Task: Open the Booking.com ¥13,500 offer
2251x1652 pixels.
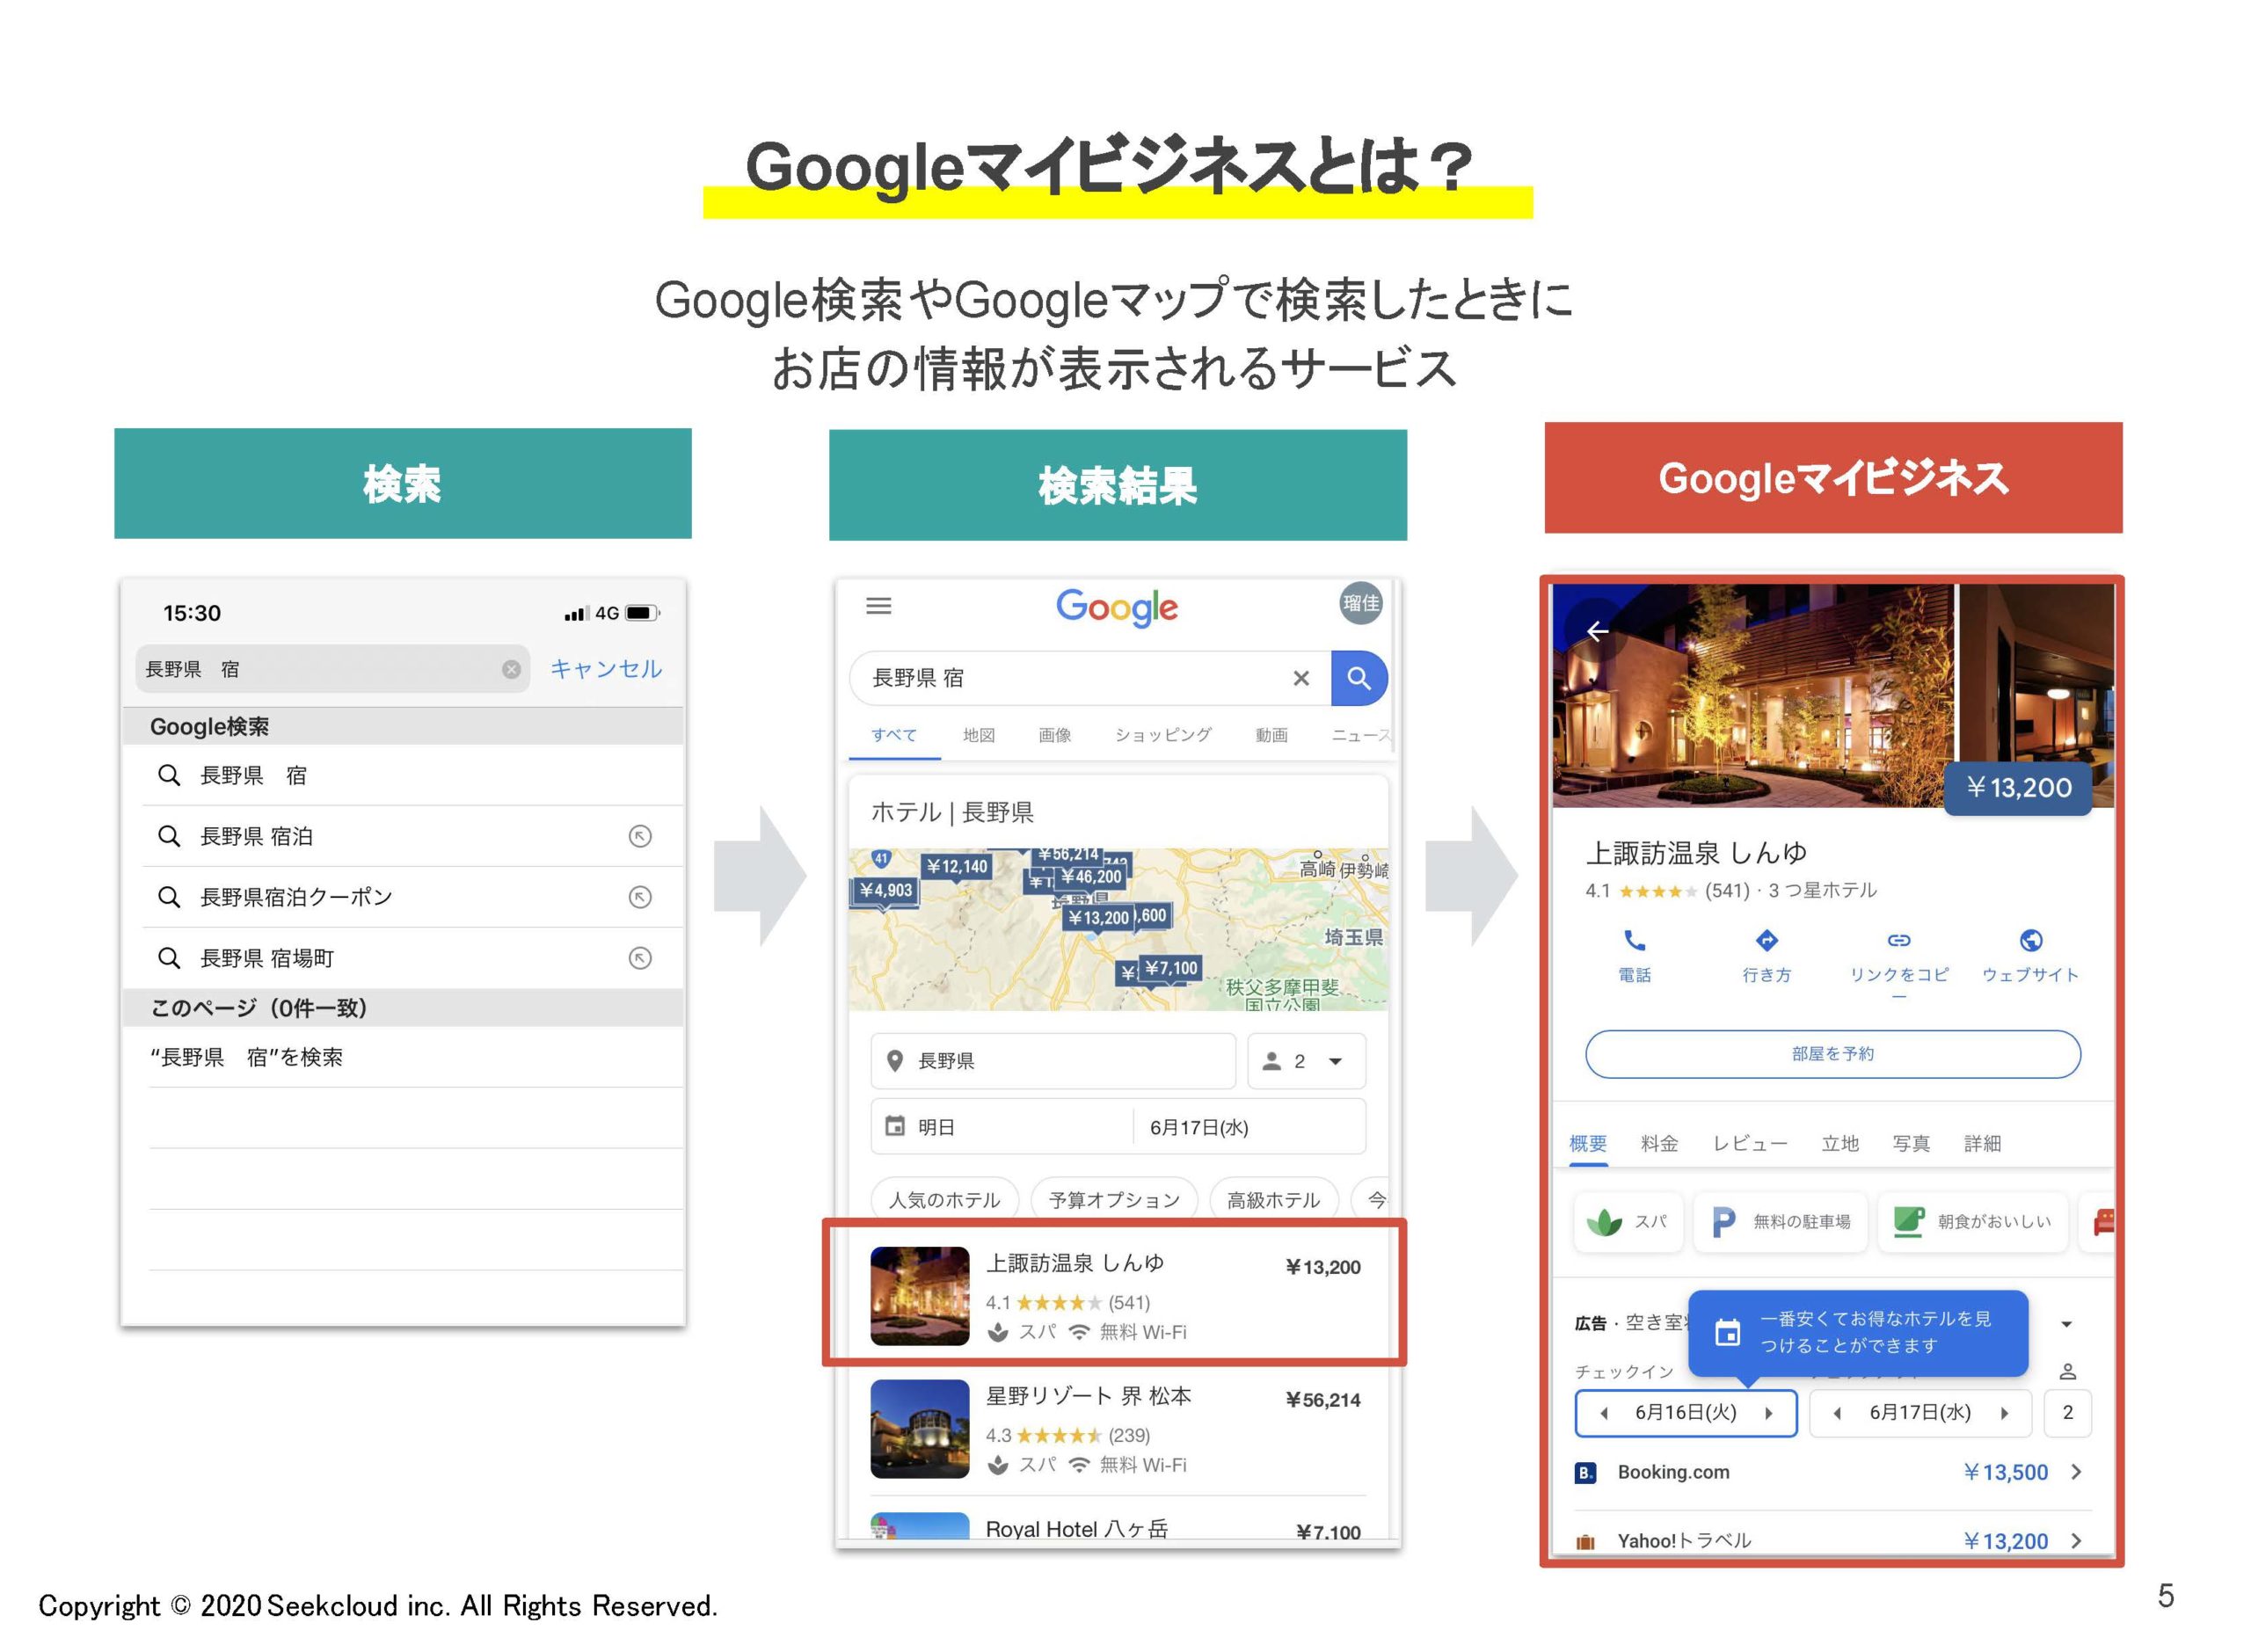Action: [1832, 1473]
